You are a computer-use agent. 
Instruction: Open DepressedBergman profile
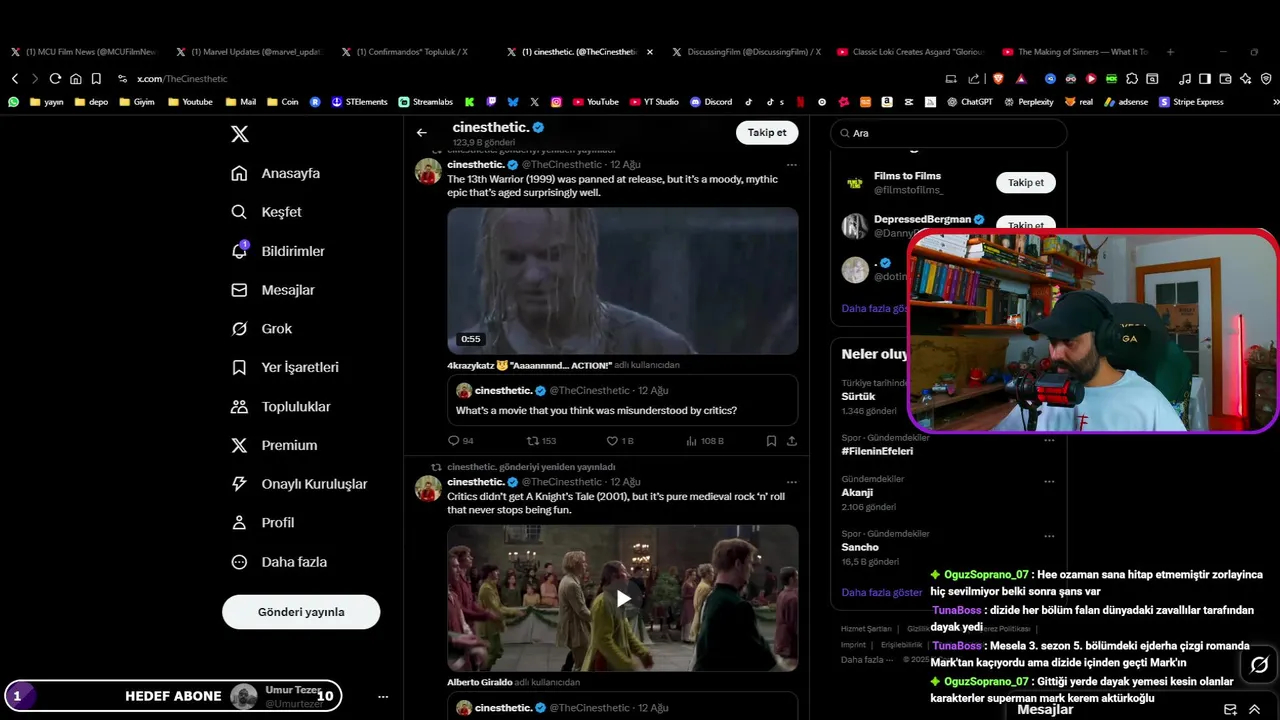[922, 219]
